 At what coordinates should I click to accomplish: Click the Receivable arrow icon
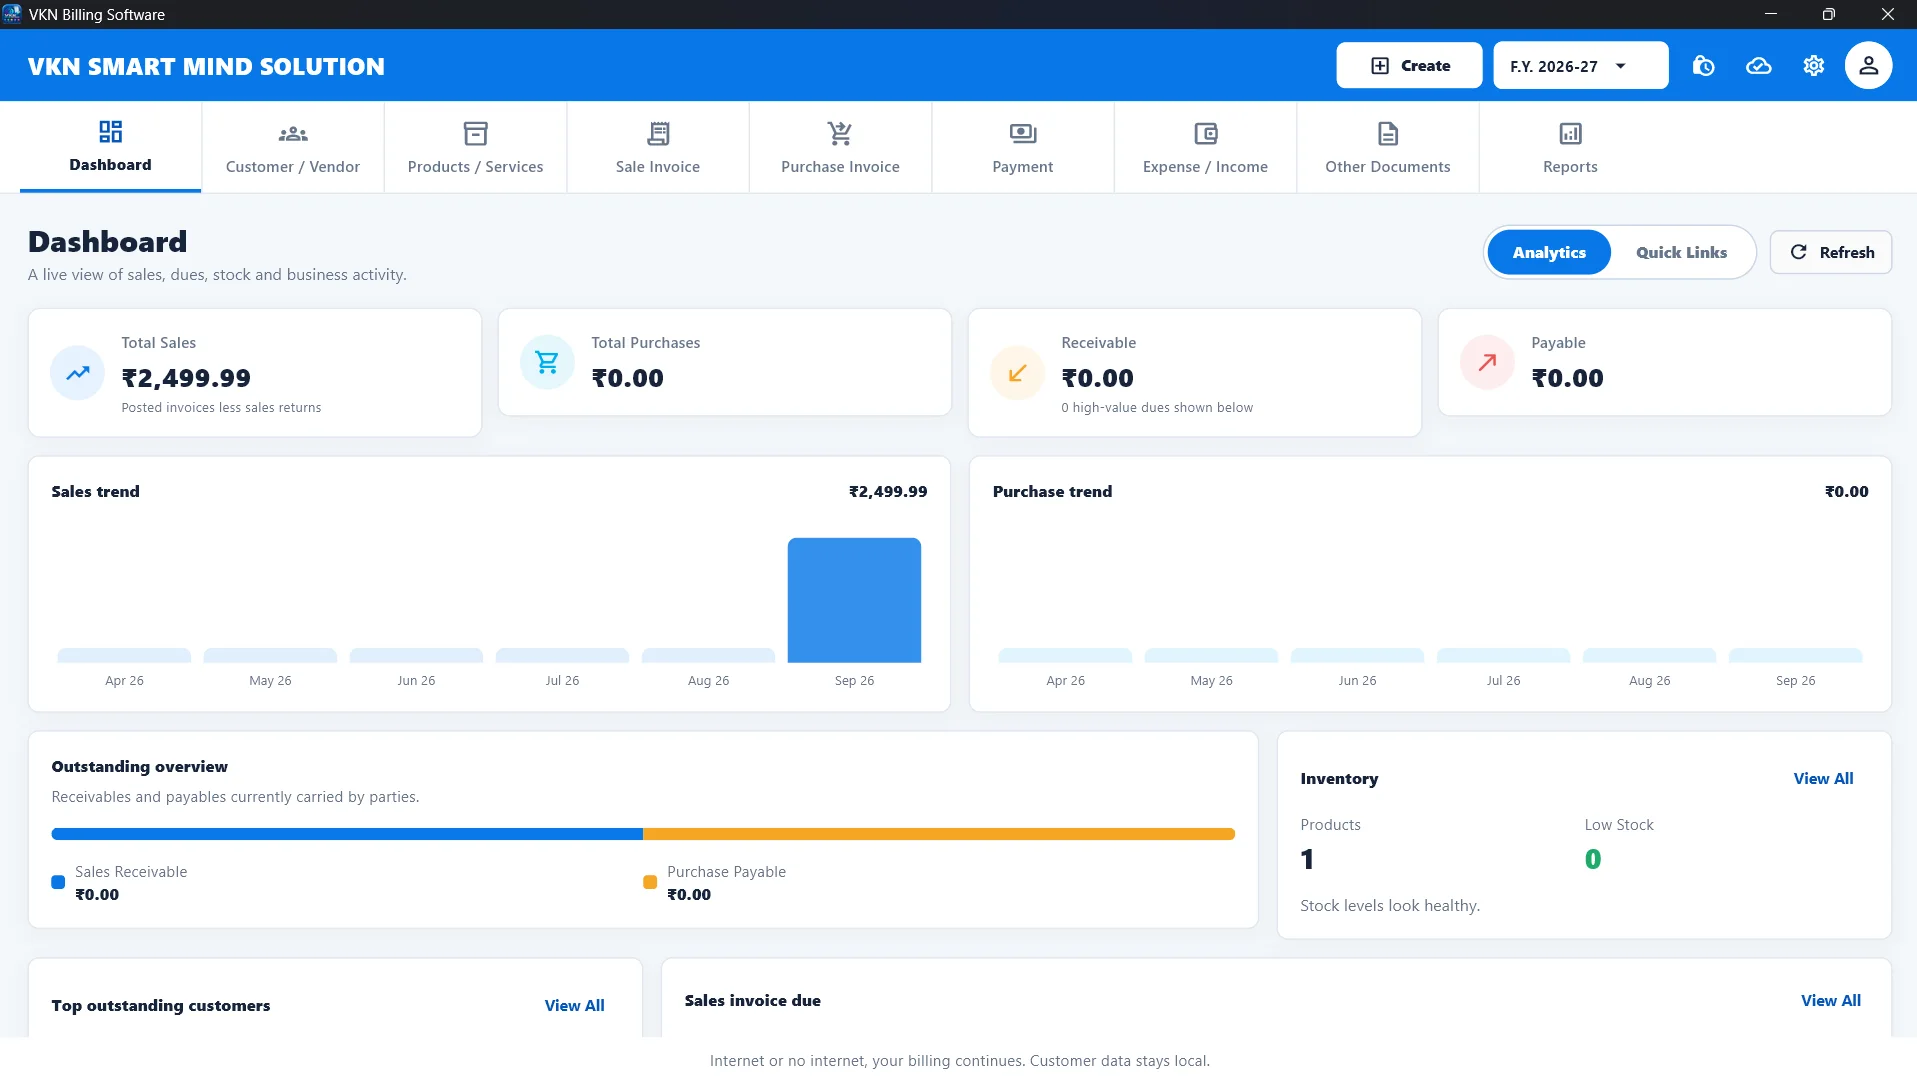coord(1017,373)
